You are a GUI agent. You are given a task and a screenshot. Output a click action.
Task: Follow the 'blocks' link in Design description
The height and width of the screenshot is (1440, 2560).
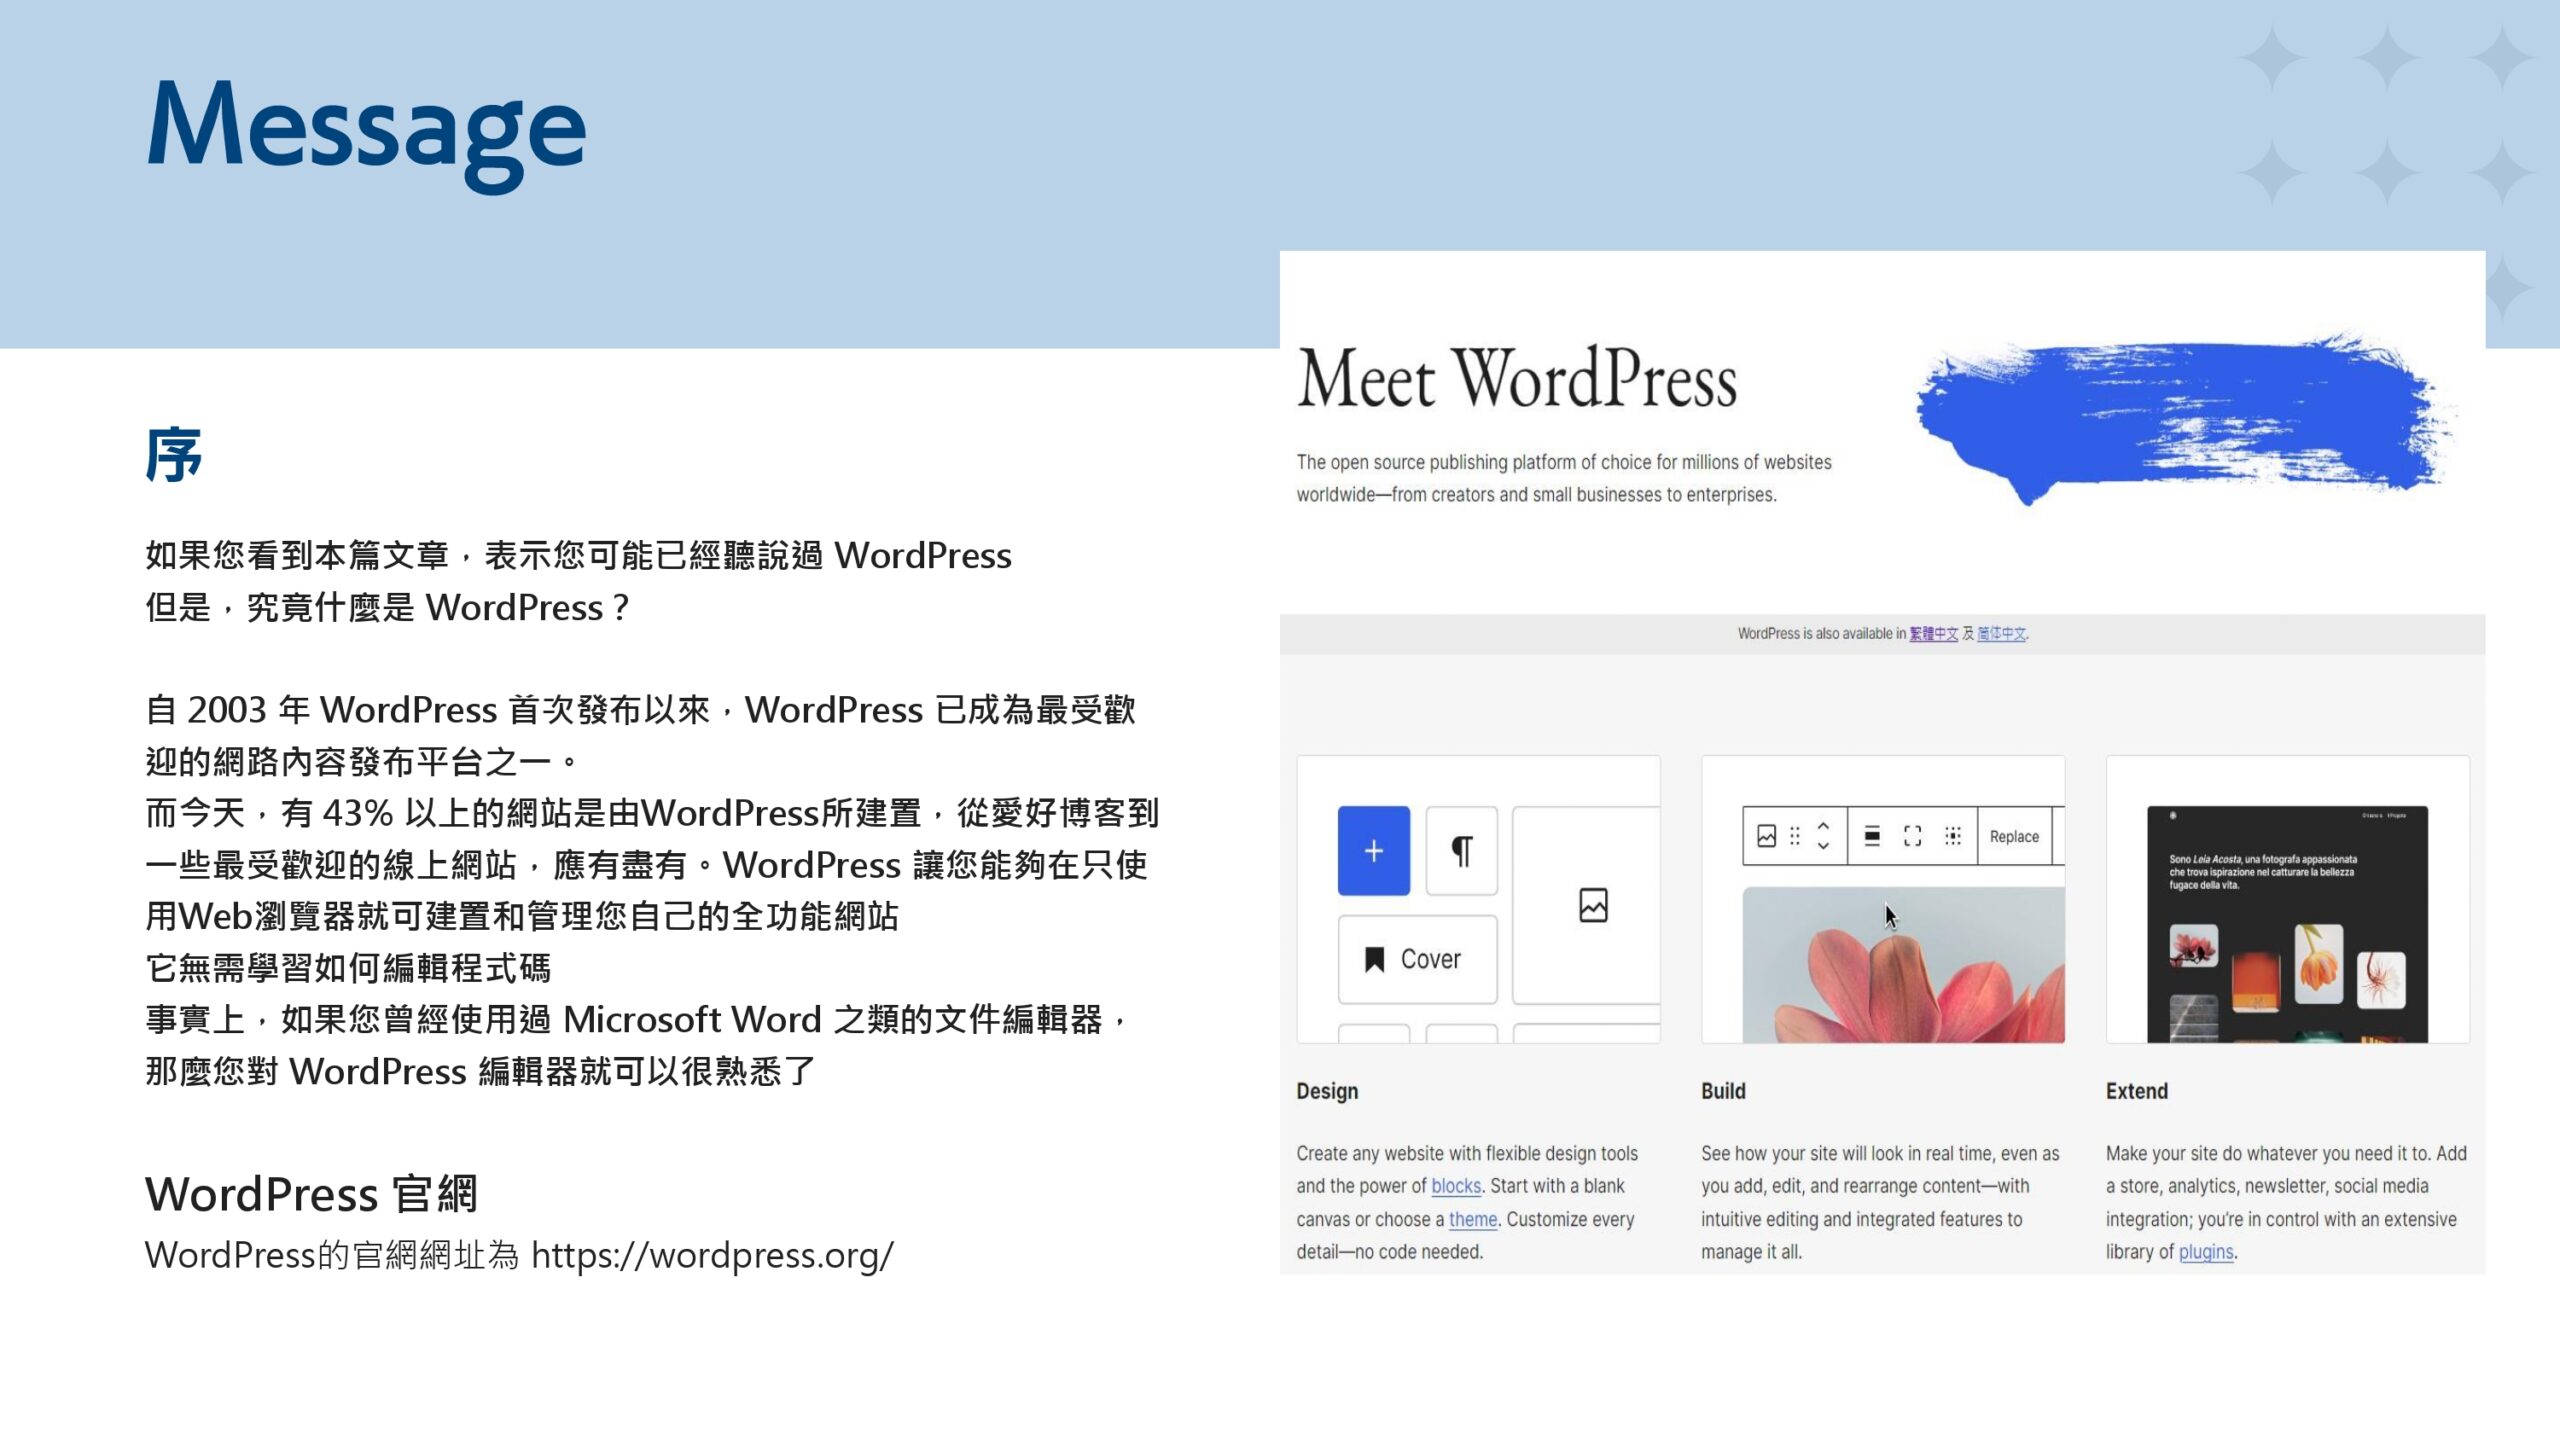click(x=1455, y=1186)
